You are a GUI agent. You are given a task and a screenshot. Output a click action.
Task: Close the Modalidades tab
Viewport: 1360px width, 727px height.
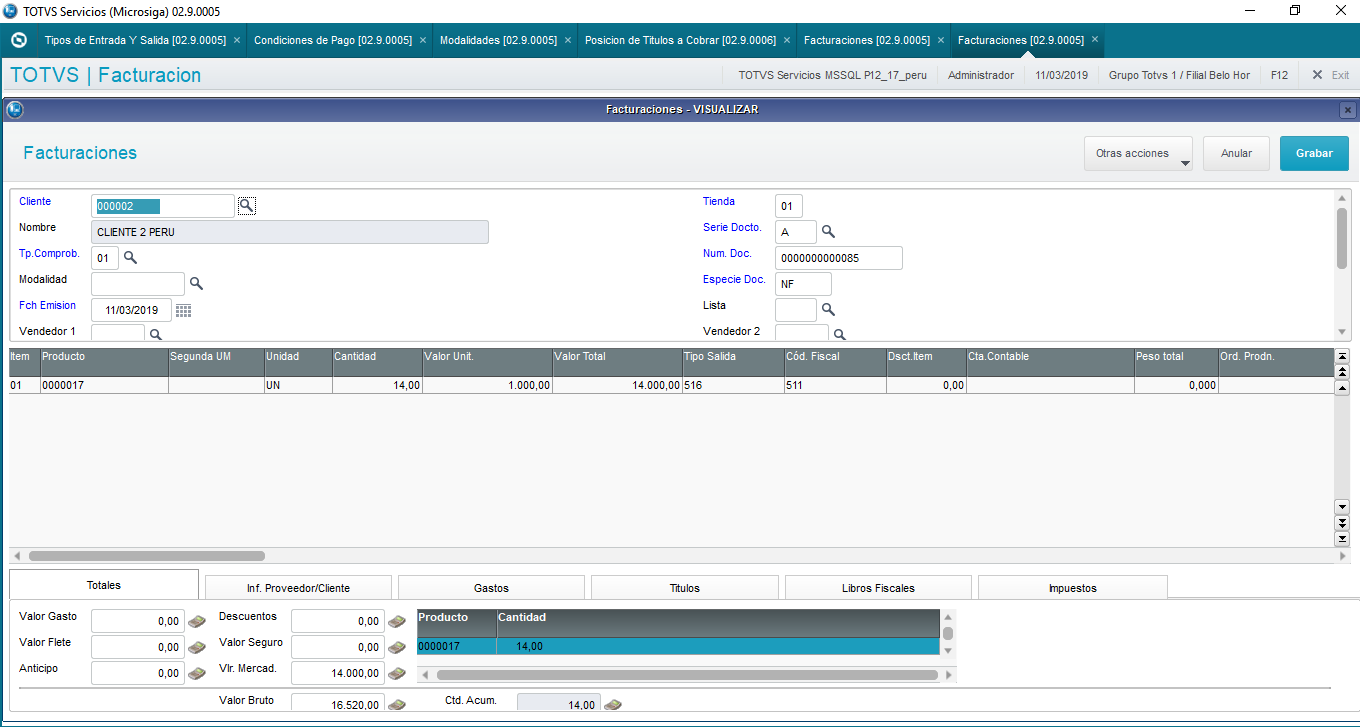(567, 40)
